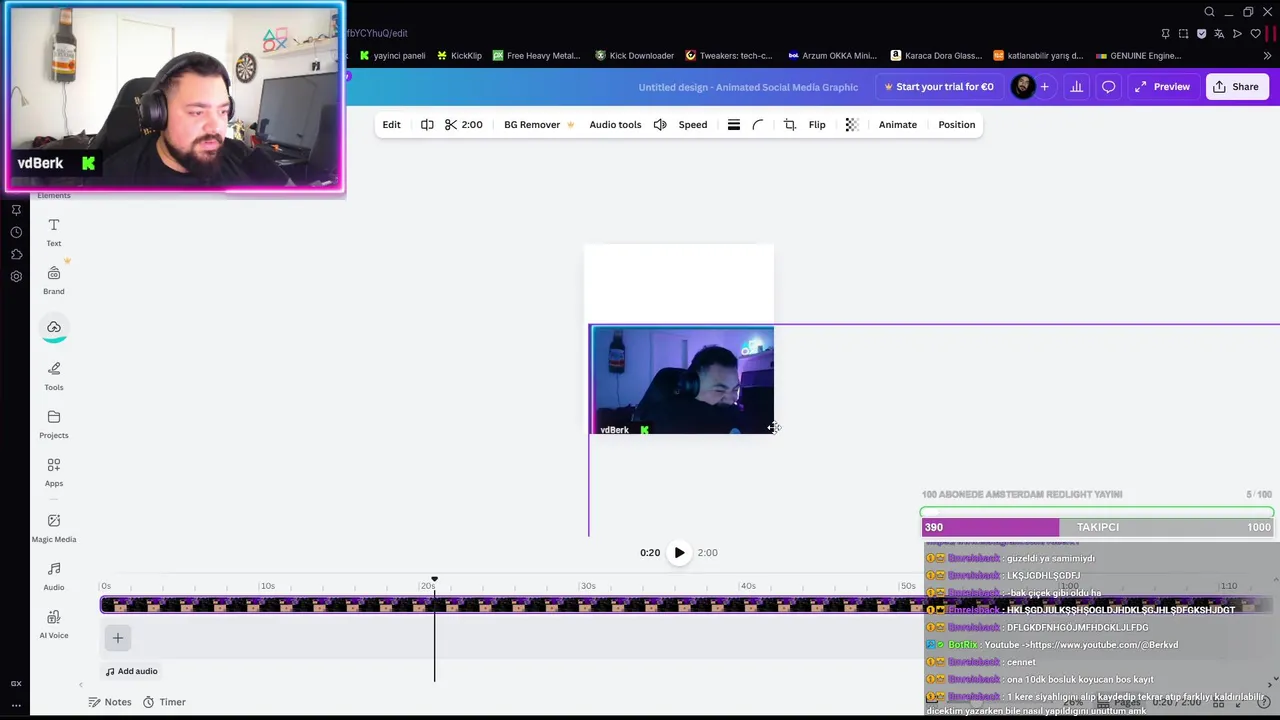Open browser sidebar extensions puzzle icon

[16, 254]
